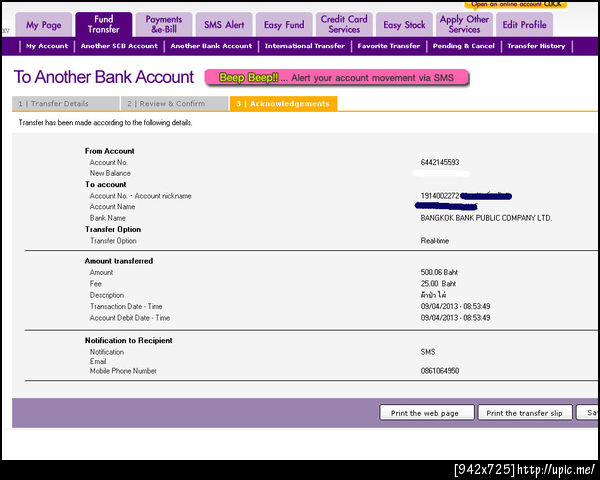Screen dimensions: 600x480
Task: Select Another Bank Account submenu
Action: point(211,46)
